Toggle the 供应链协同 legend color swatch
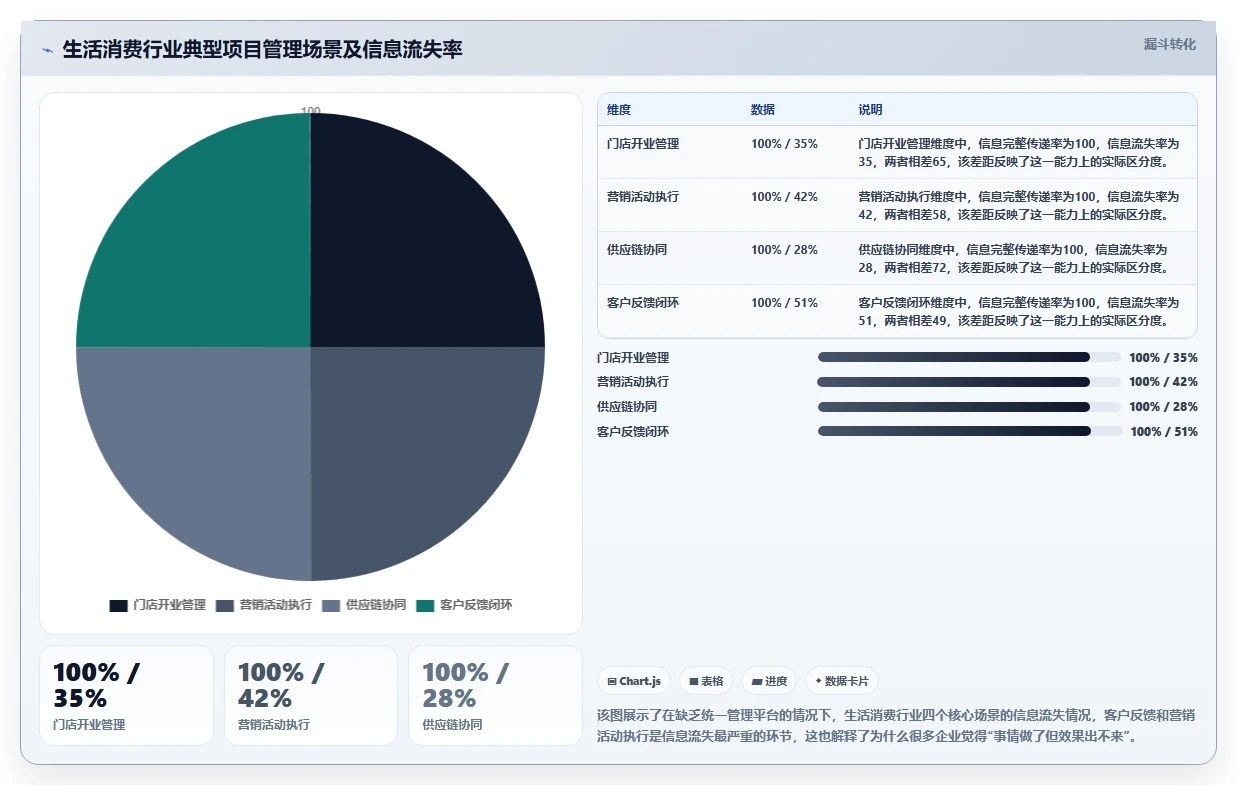The width and height of the screenshot is (1237, 785). (x=330, y=605)
